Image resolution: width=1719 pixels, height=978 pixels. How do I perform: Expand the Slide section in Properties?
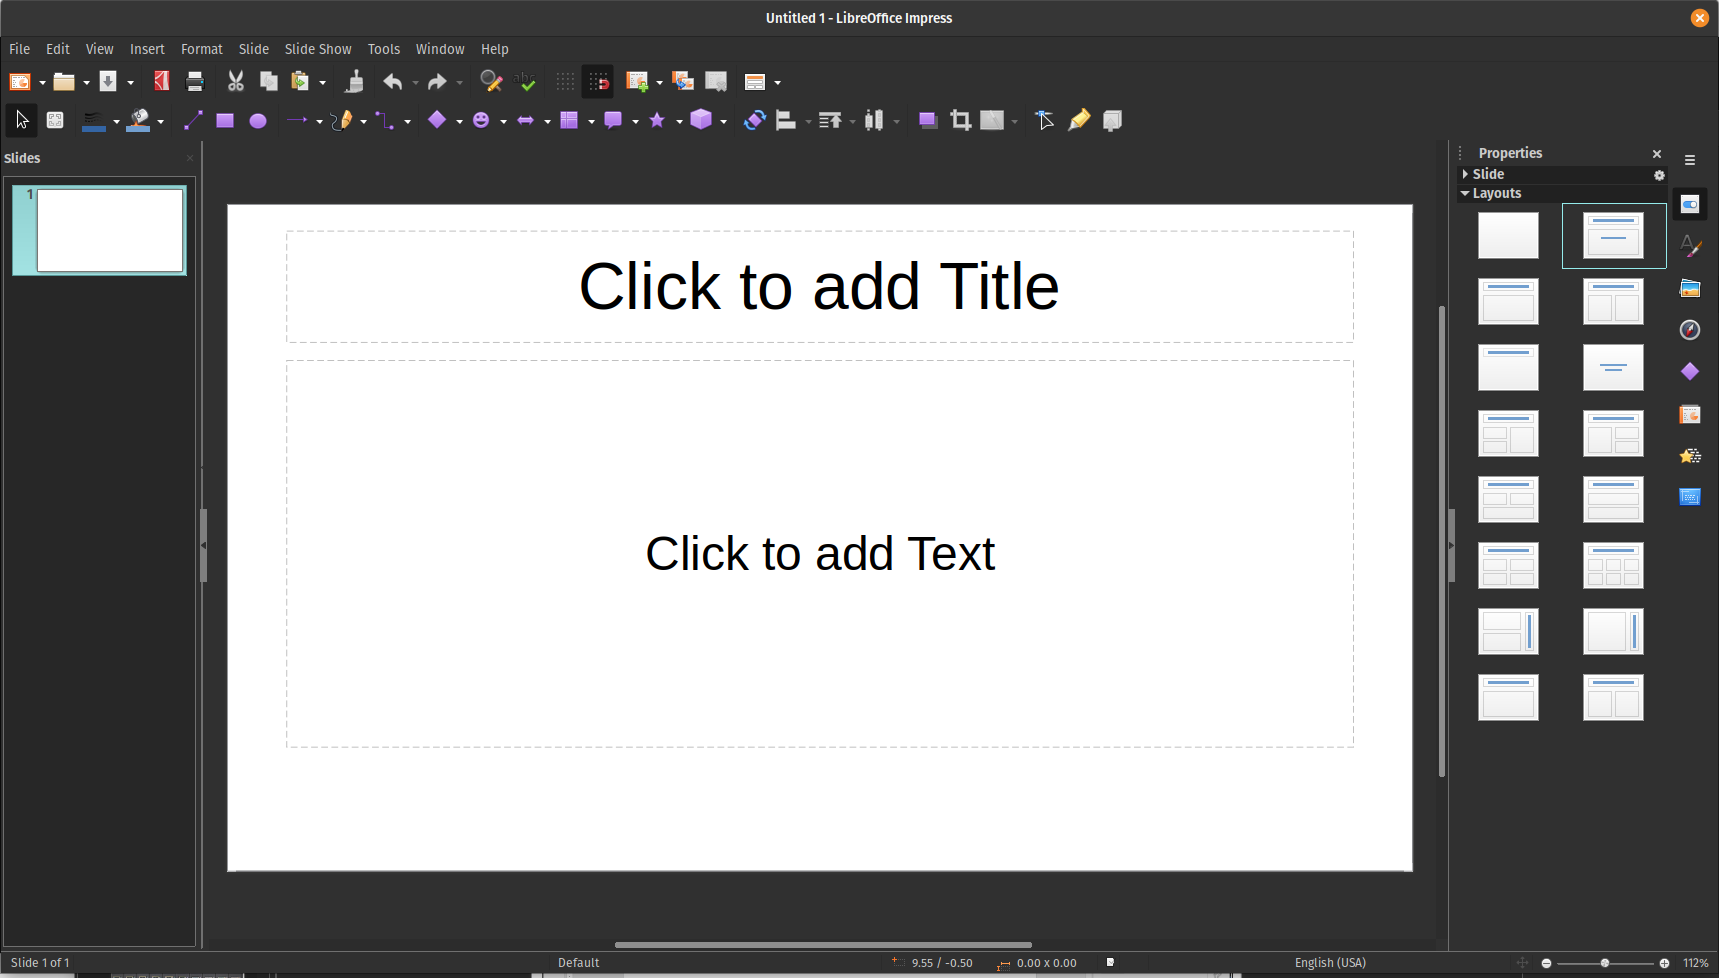click(x=1466, y=174)
